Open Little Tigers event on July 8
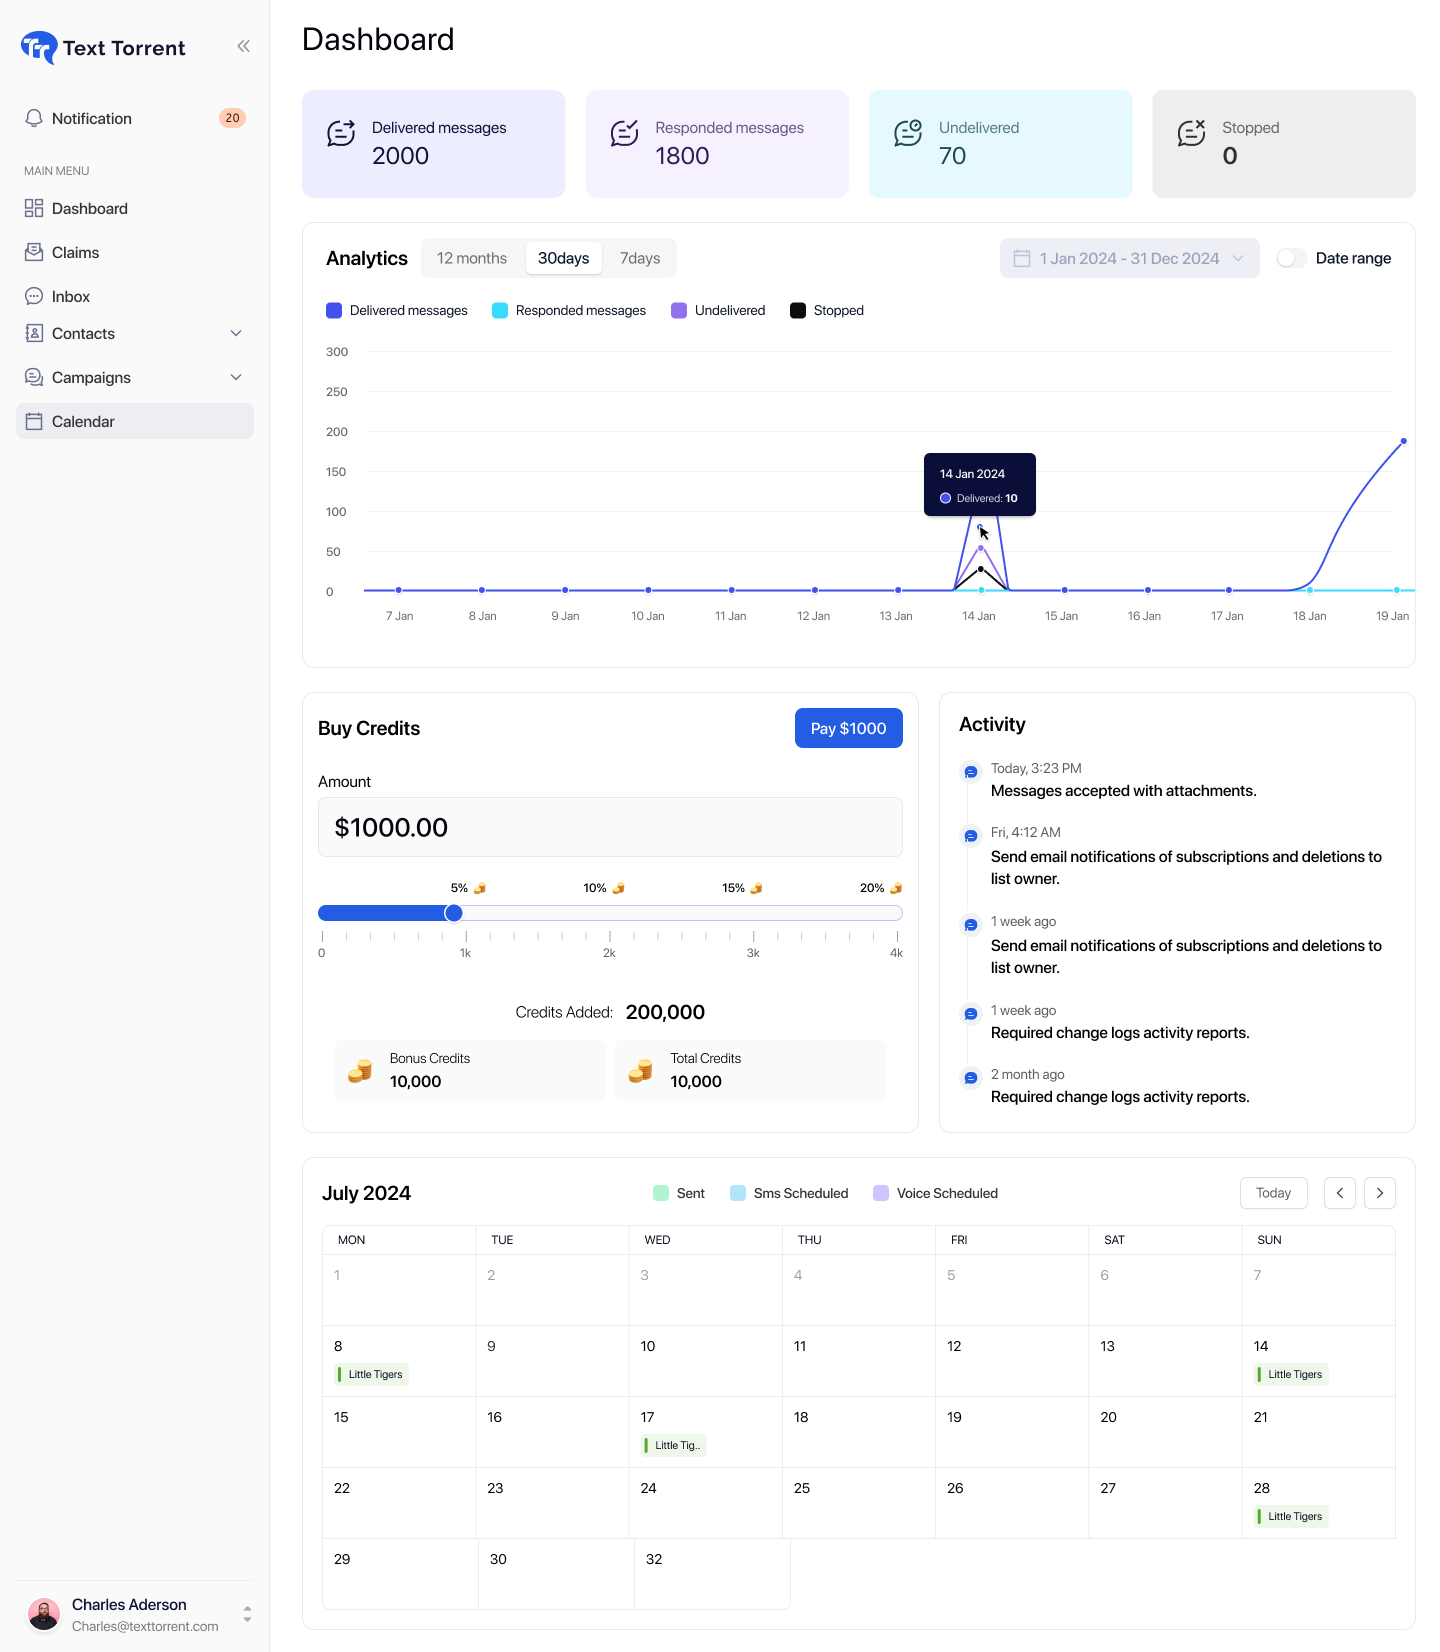This screenshot has width=1440, height=1652. (371, 1374)
